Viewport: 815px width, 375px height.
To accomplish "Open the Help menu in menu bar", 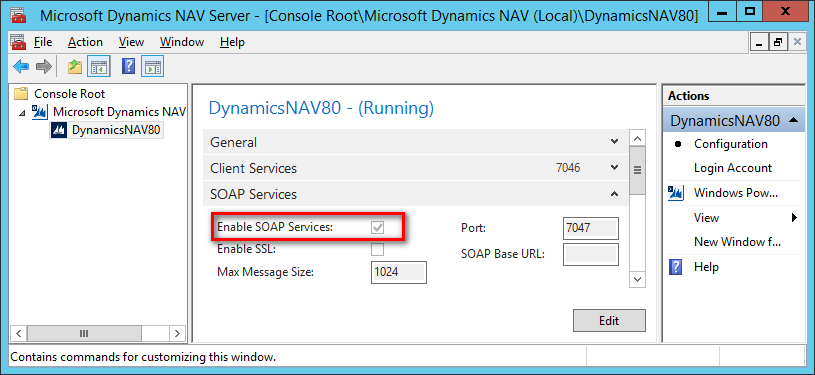I will (x=232, y=42).
